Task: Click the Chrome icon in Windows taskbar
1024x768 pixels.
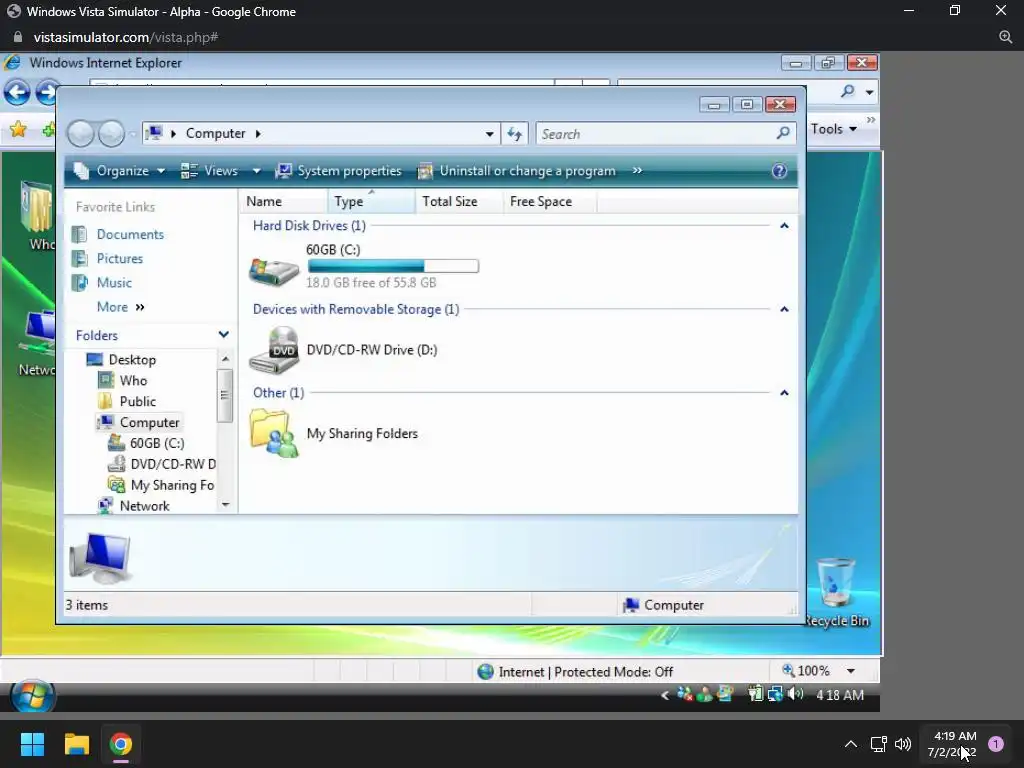Action: click(x=121, y=744)
